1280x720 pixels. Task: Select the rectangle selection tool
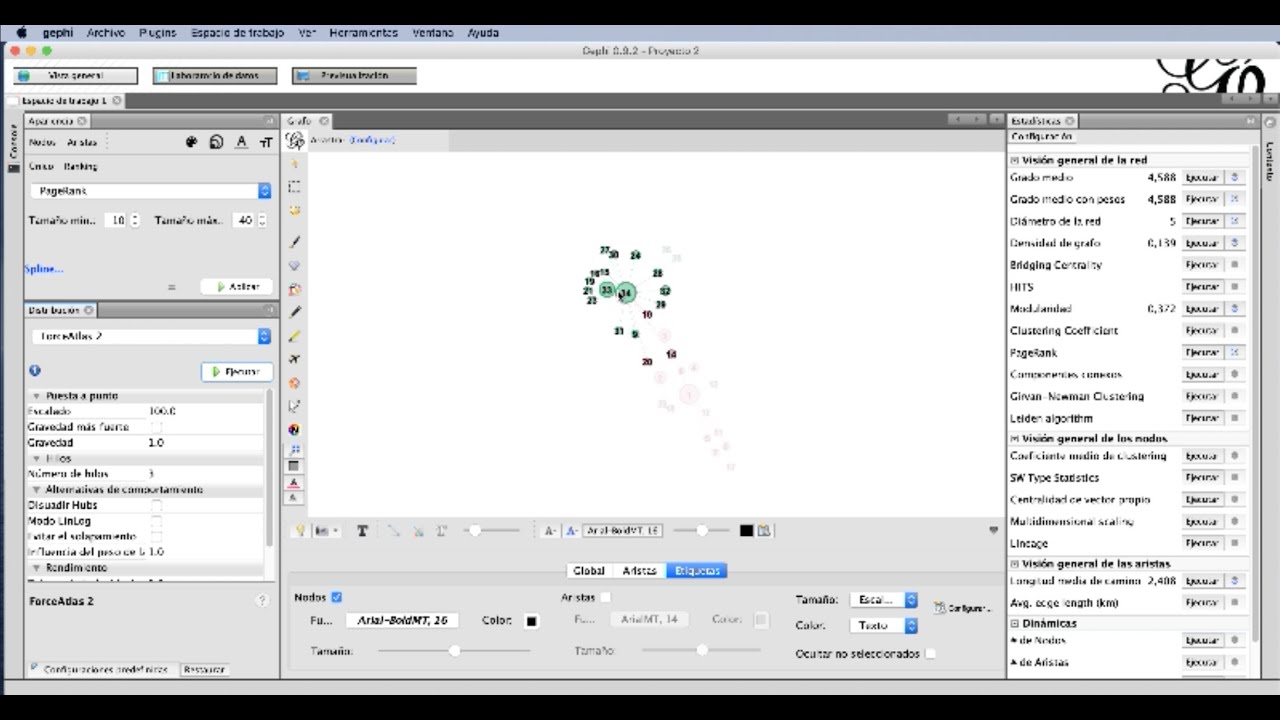coord(294,187)
